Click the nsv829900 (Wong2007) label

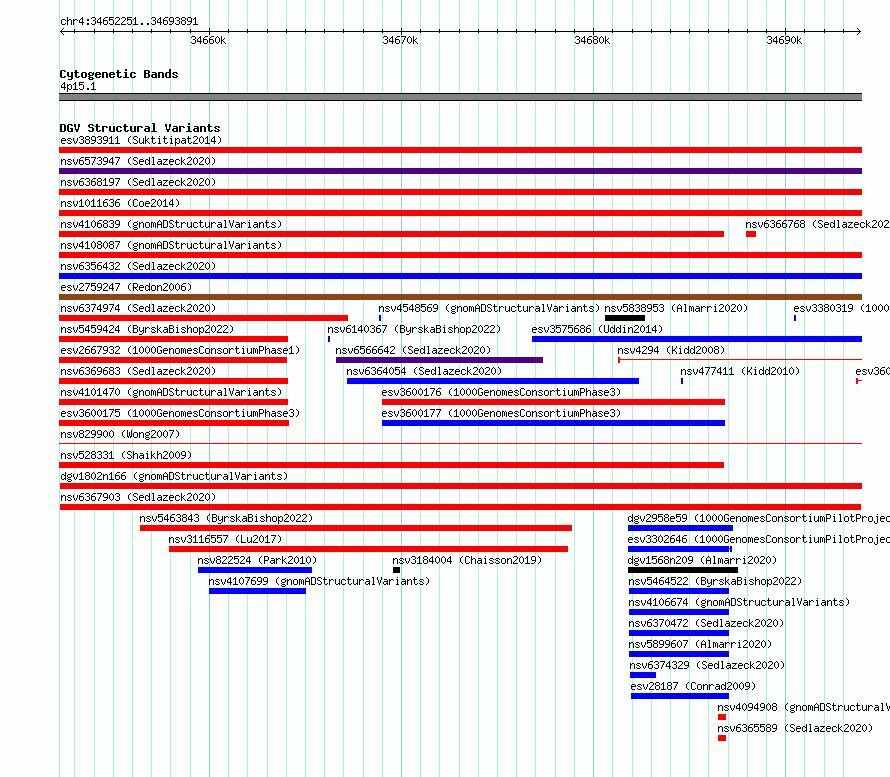click(x=120, y=434)
